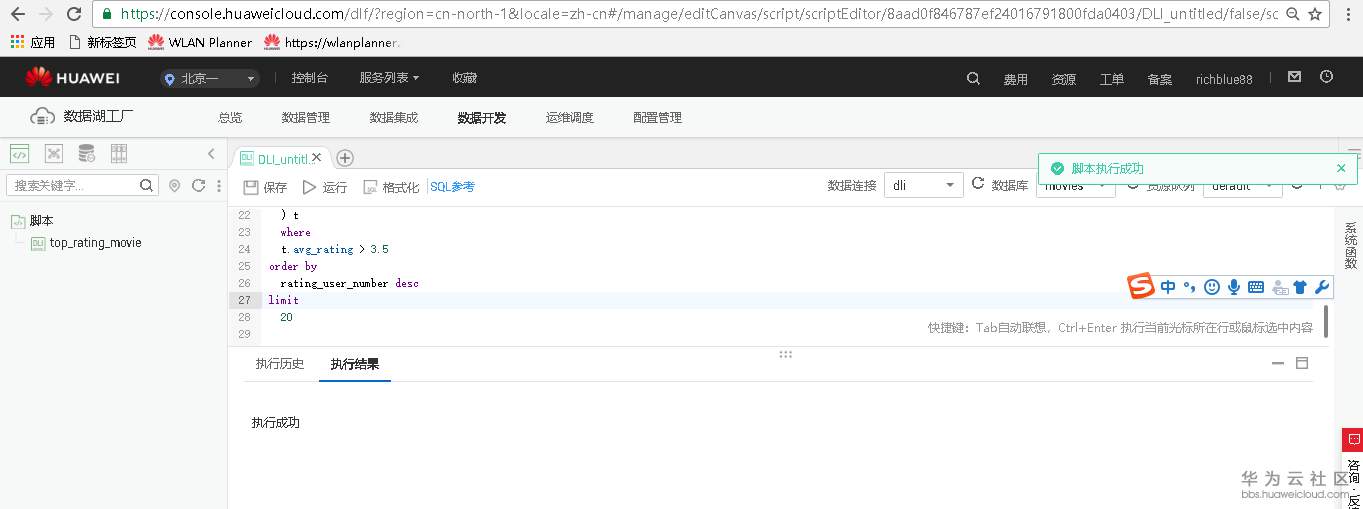Screen dimensions: 1363x509
Task: Click the Sogou input method logo
Action: pos(1141,287)
